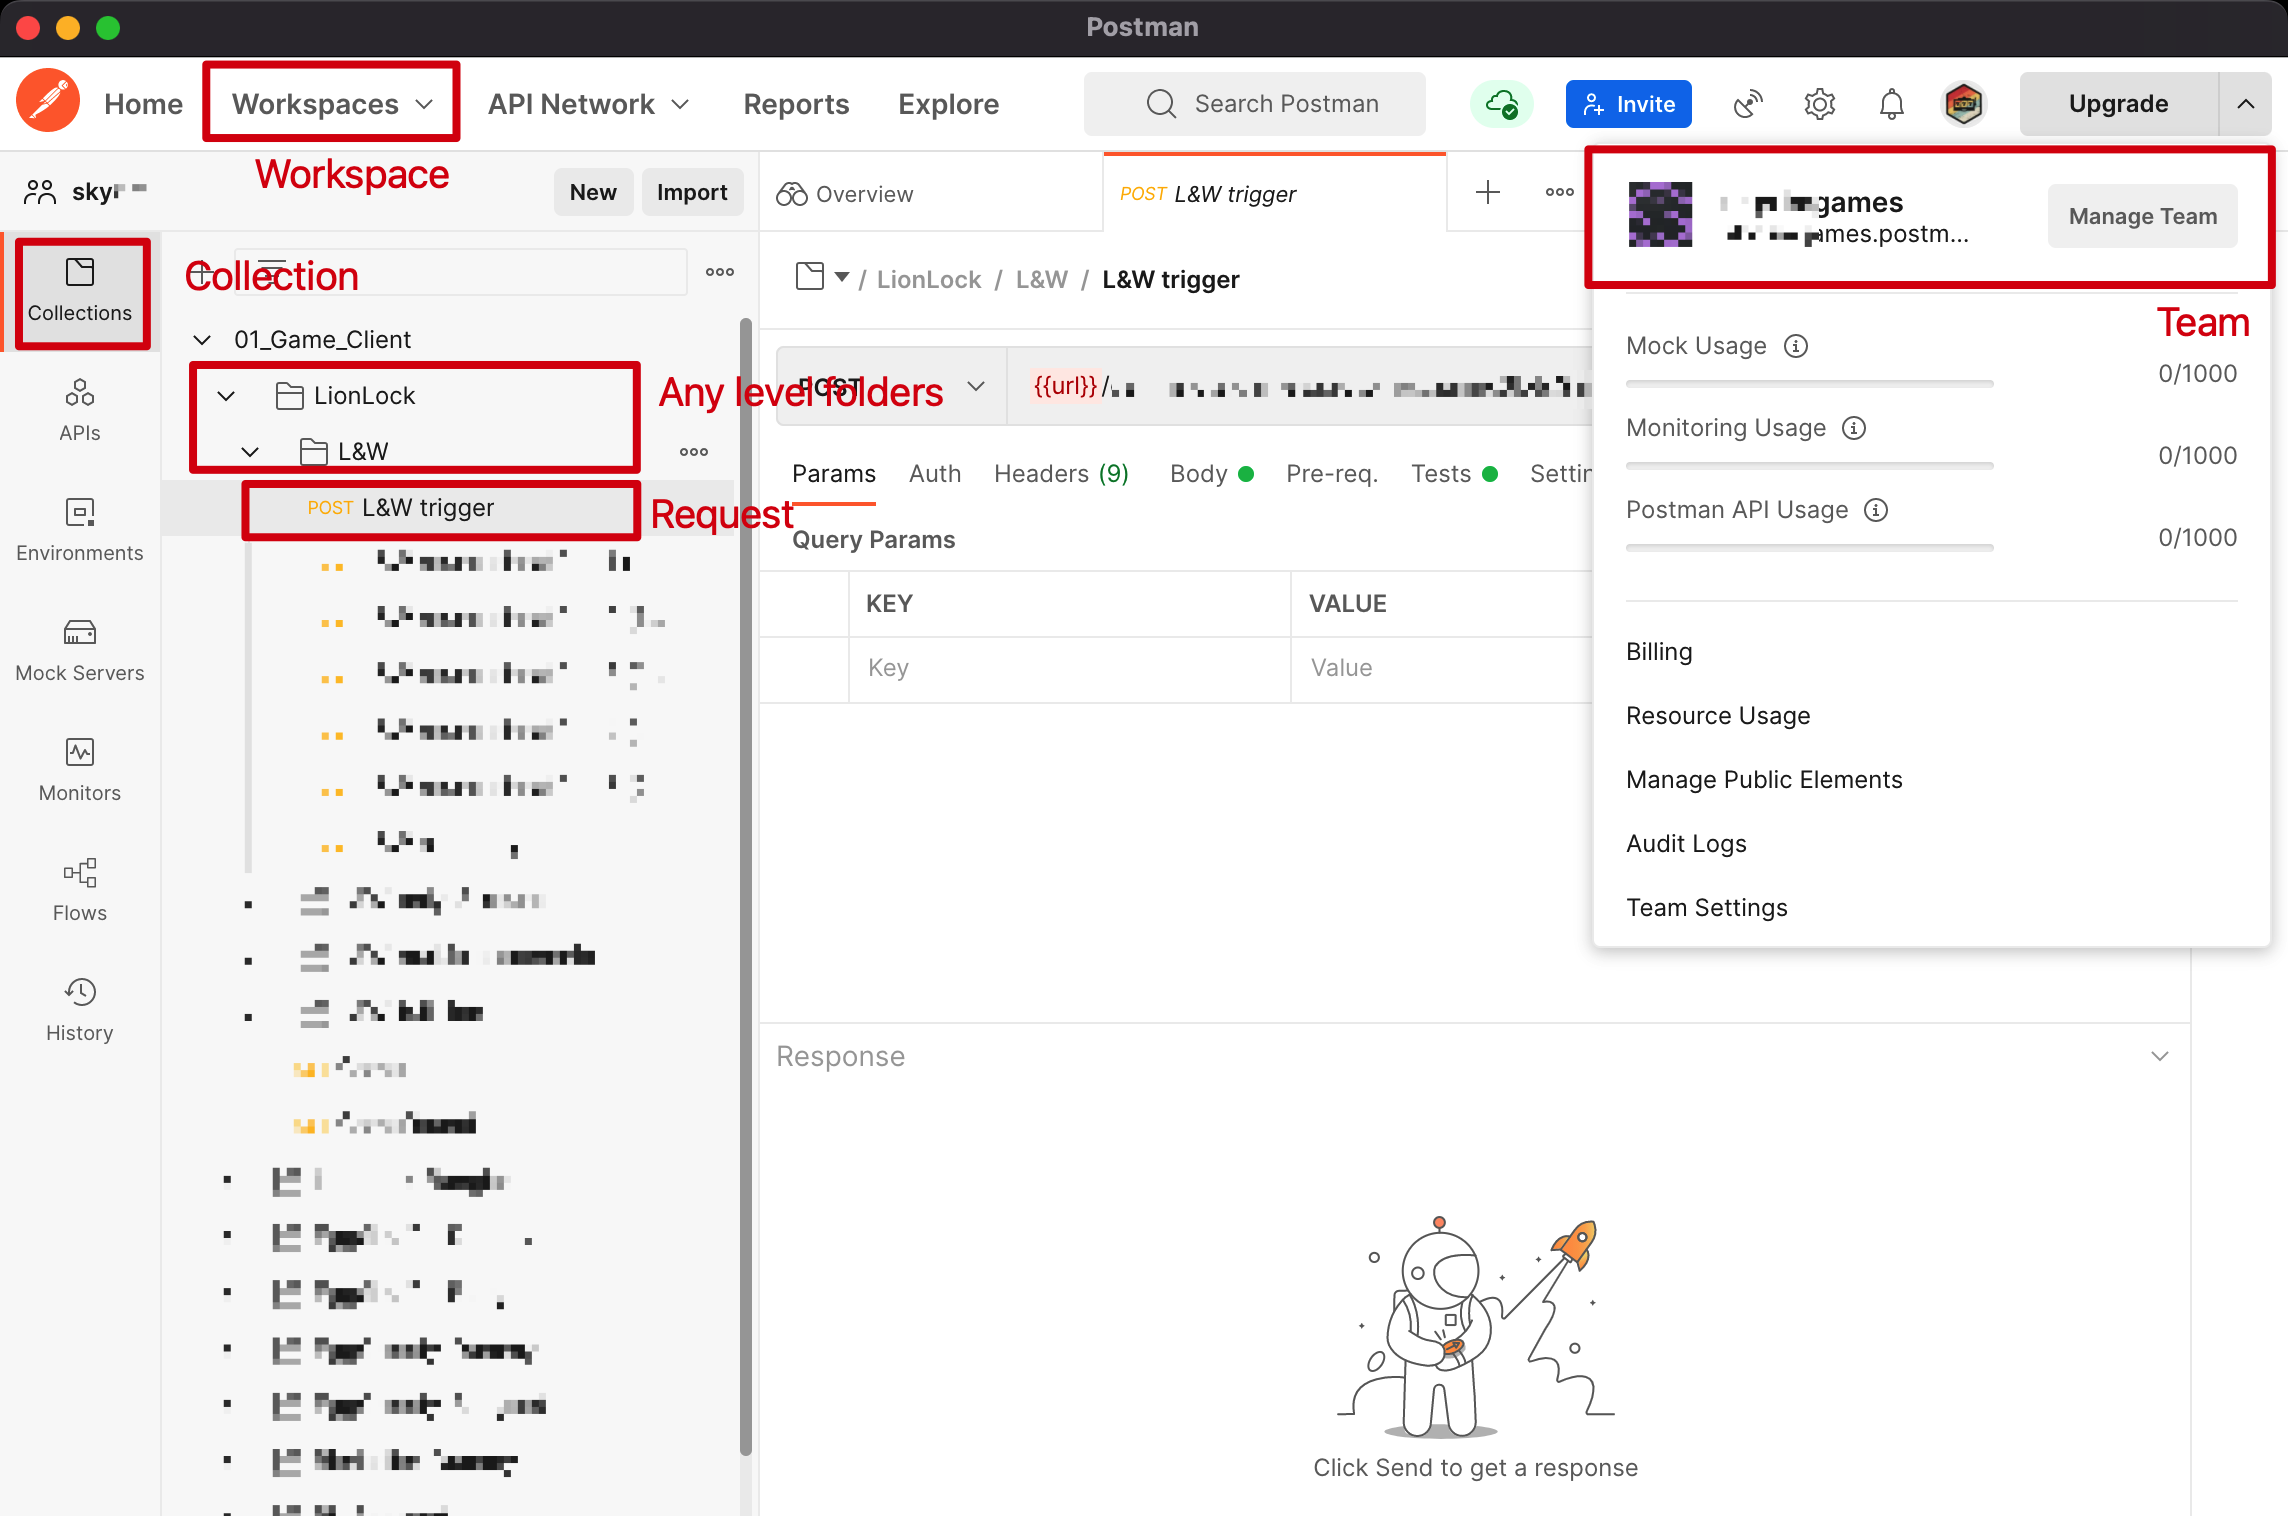Select the Params tab
Viewport: 2288px width, 1516px height.
[x=834, y=474]
